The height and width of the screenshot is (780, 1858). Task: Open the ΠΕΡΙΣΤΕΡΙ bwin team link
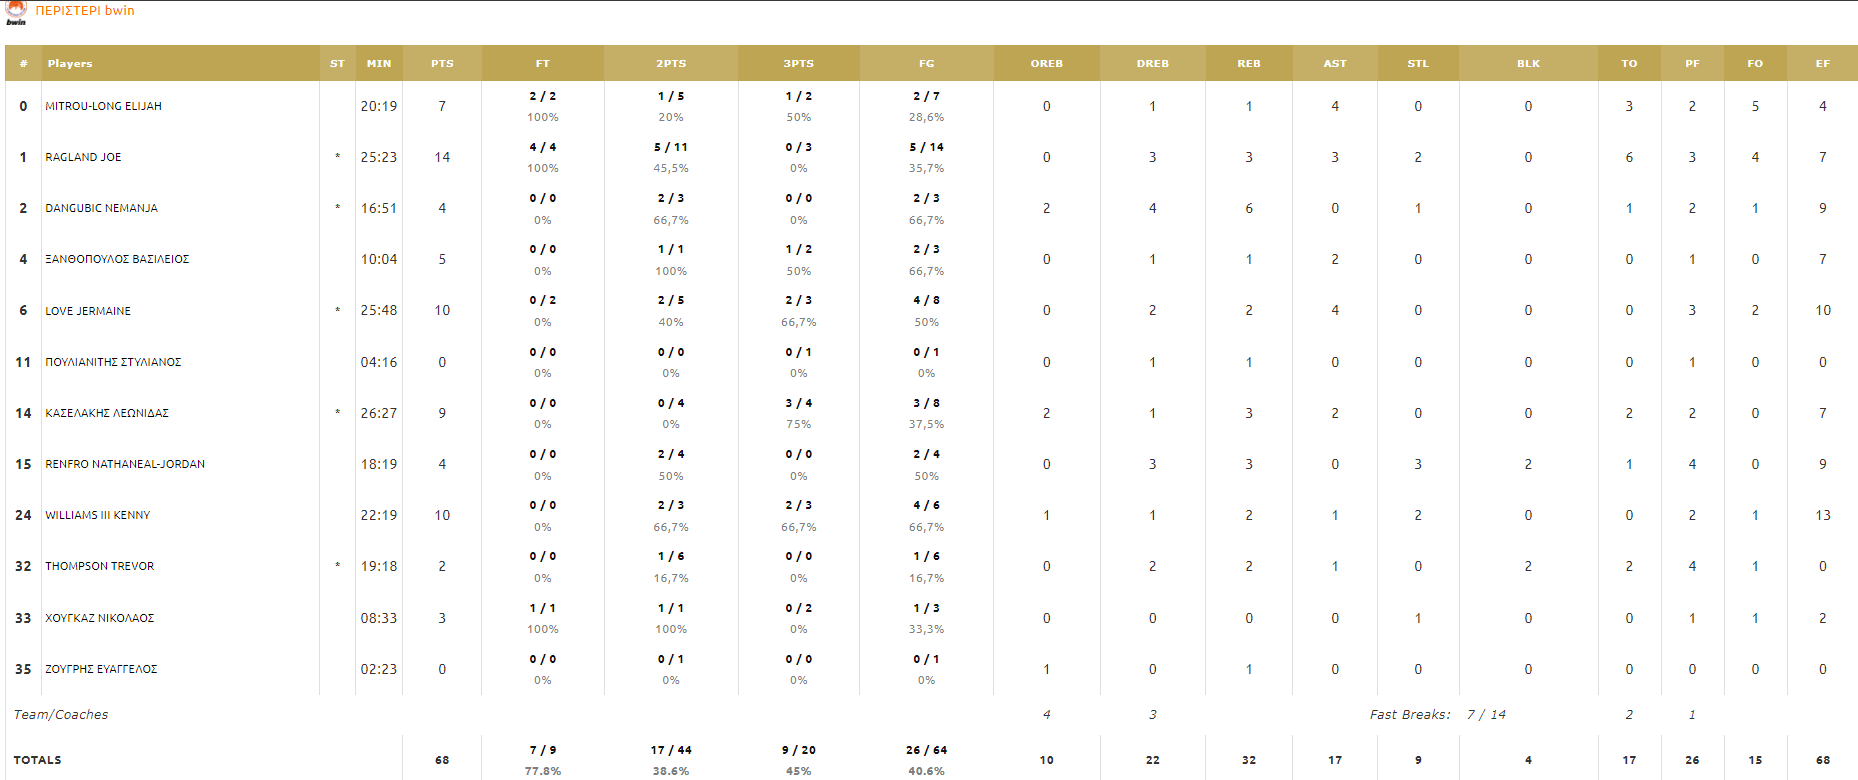tap(85, 11)
